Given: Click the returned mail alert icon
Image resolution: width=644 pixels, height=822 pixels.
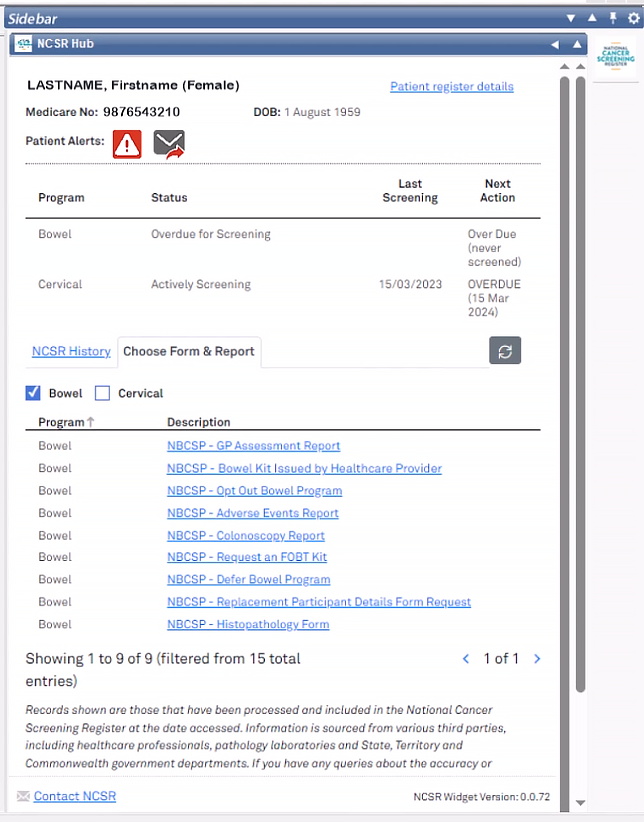Looking at the screenshot, I should point(169,144).
